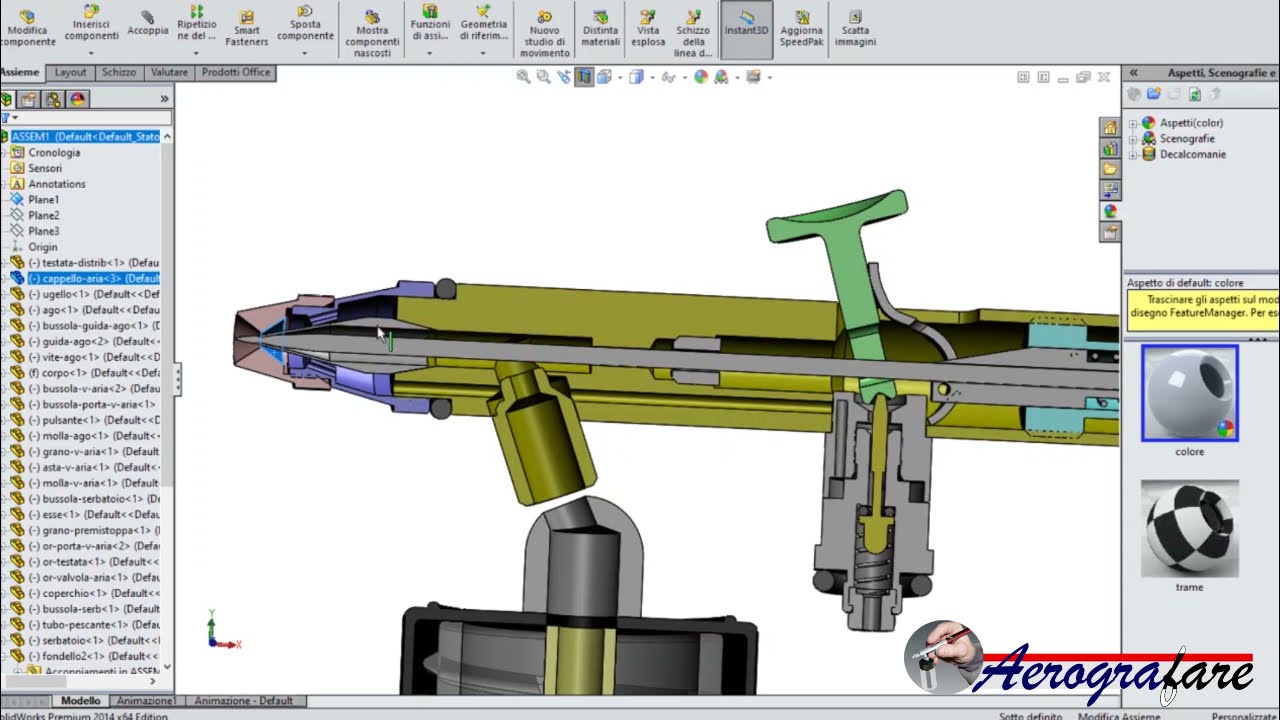Start Nuovo studio di movimento

pyautogui.click(x=544, y=34)
